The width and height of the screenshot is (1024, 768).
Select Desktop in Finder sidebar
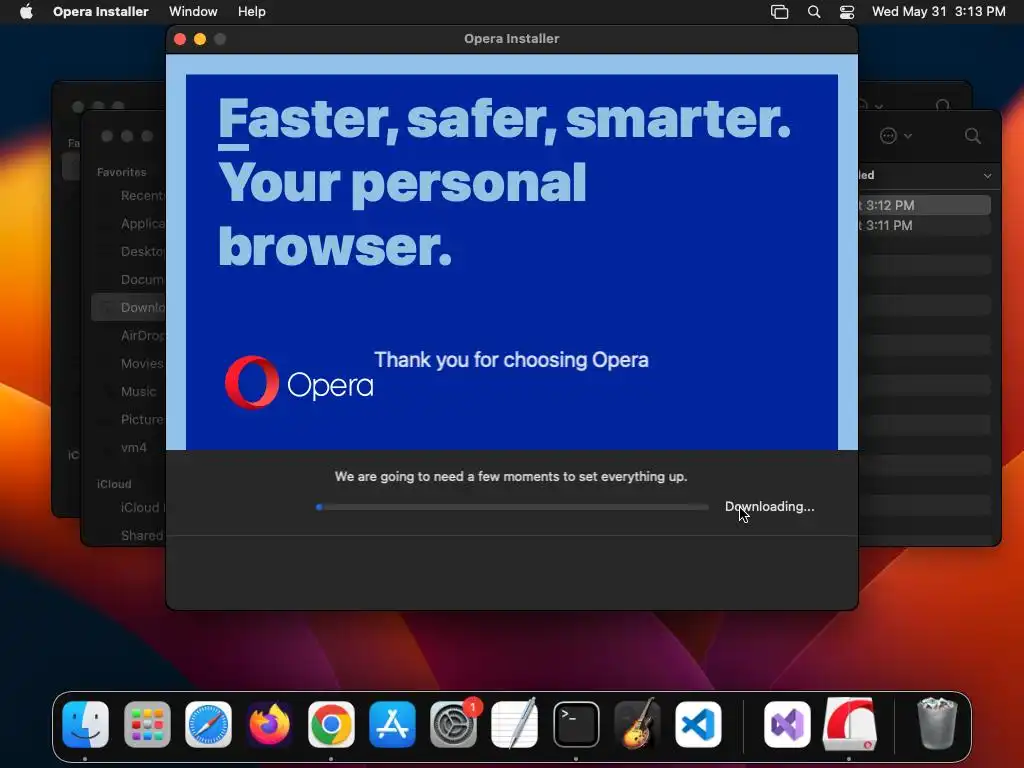click(x=142, y=251)
